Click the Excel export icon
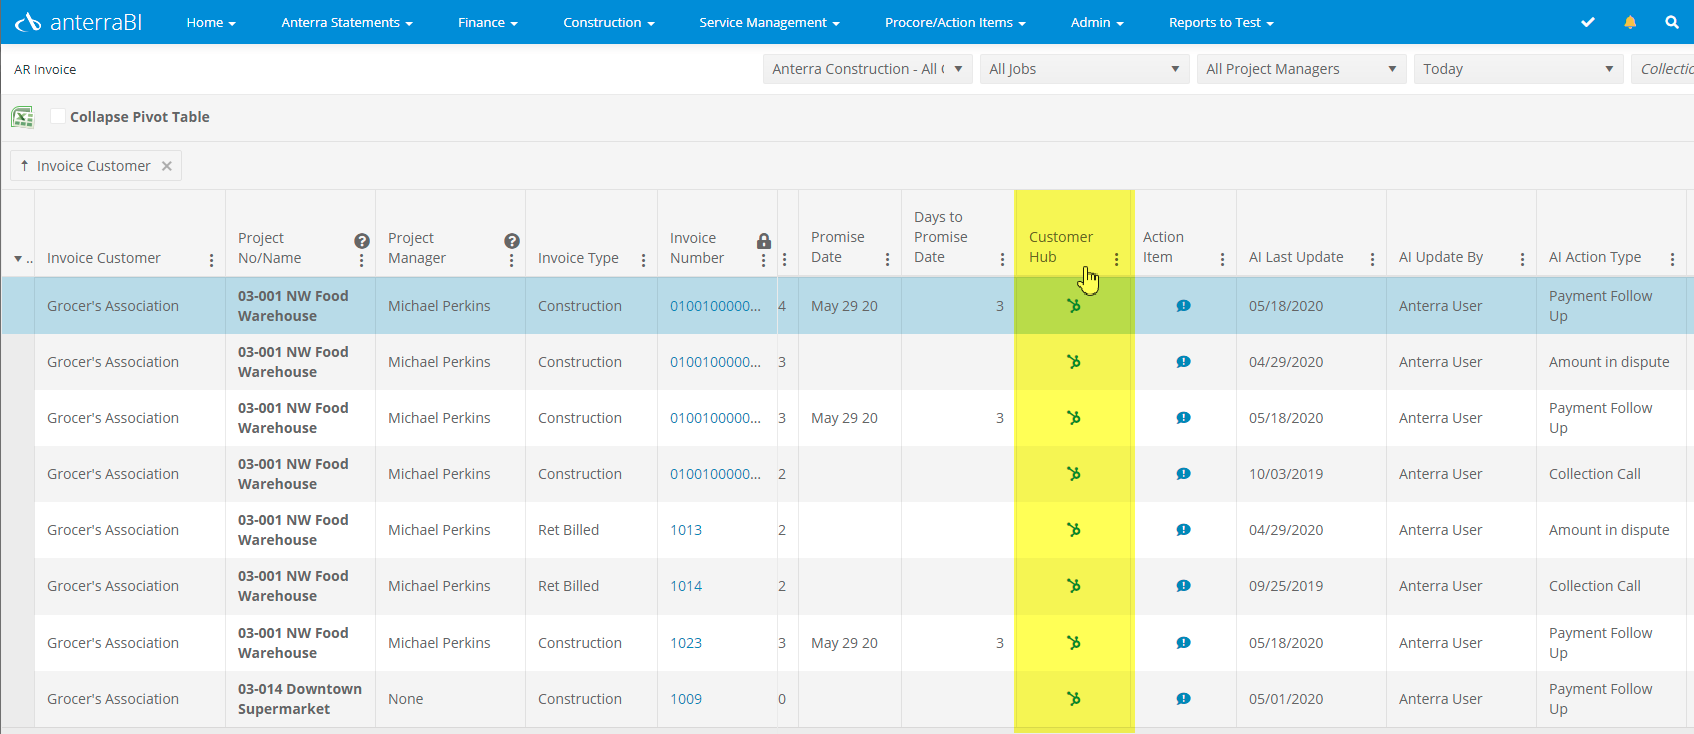Screen dimensions: 1694x734 (22, 117)
